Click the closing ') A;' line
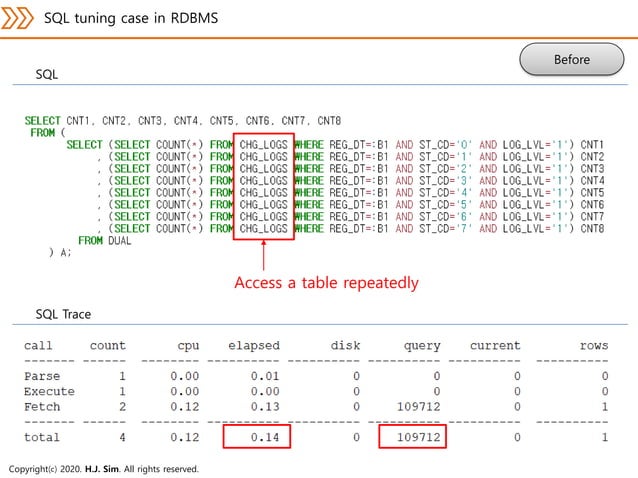 click(60, 253)
